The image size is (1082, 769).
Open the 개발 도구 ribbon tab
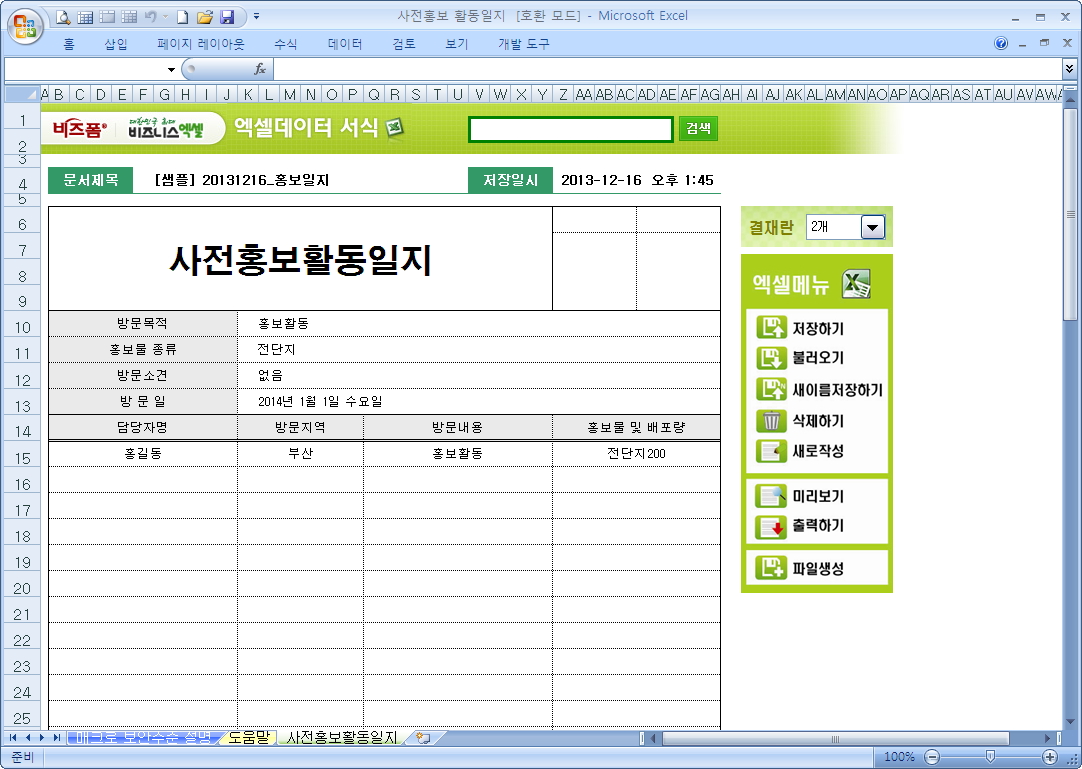(x=524, y=44)
